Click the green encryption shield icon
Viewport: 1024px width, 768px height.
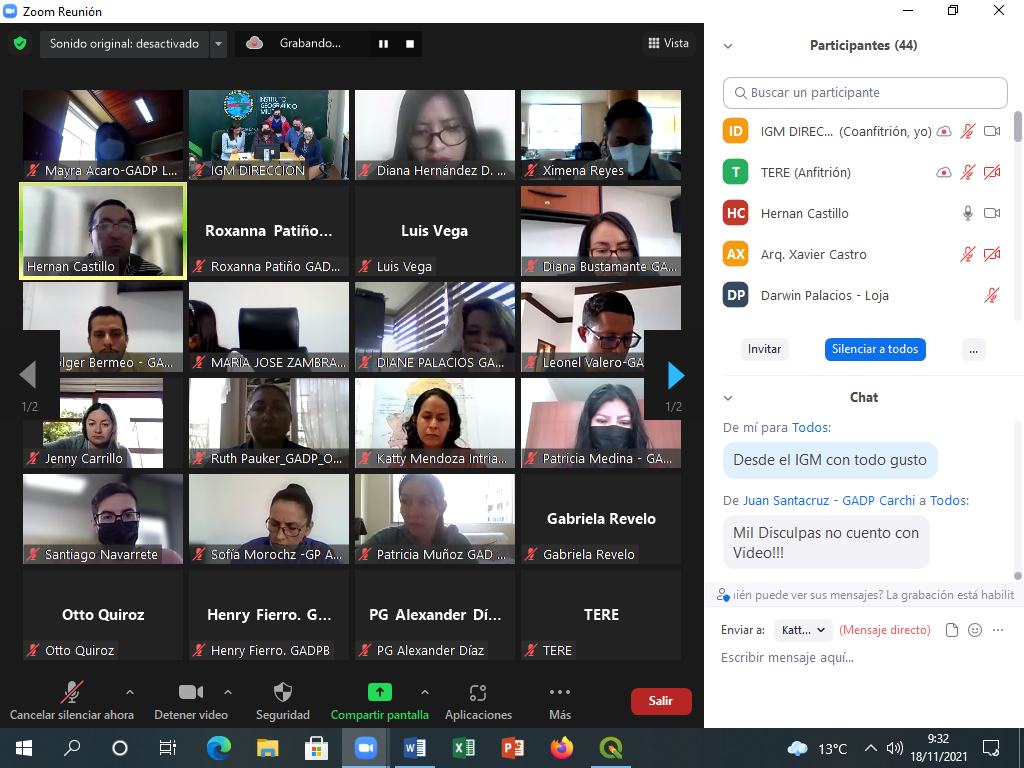[19, 44]
